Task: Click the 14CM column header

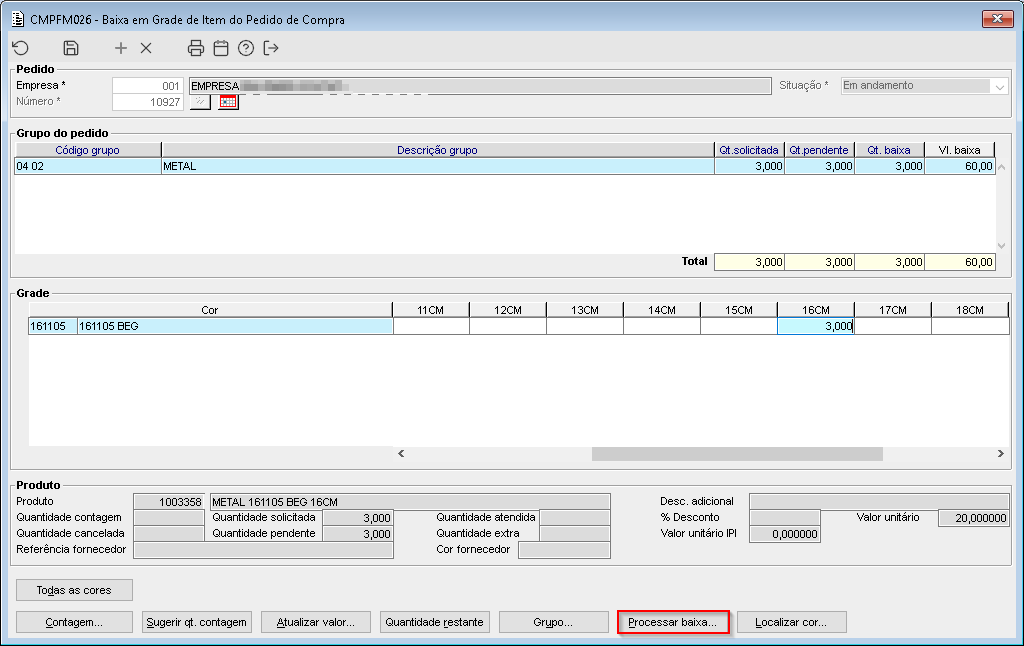Action: coord(662,310)
